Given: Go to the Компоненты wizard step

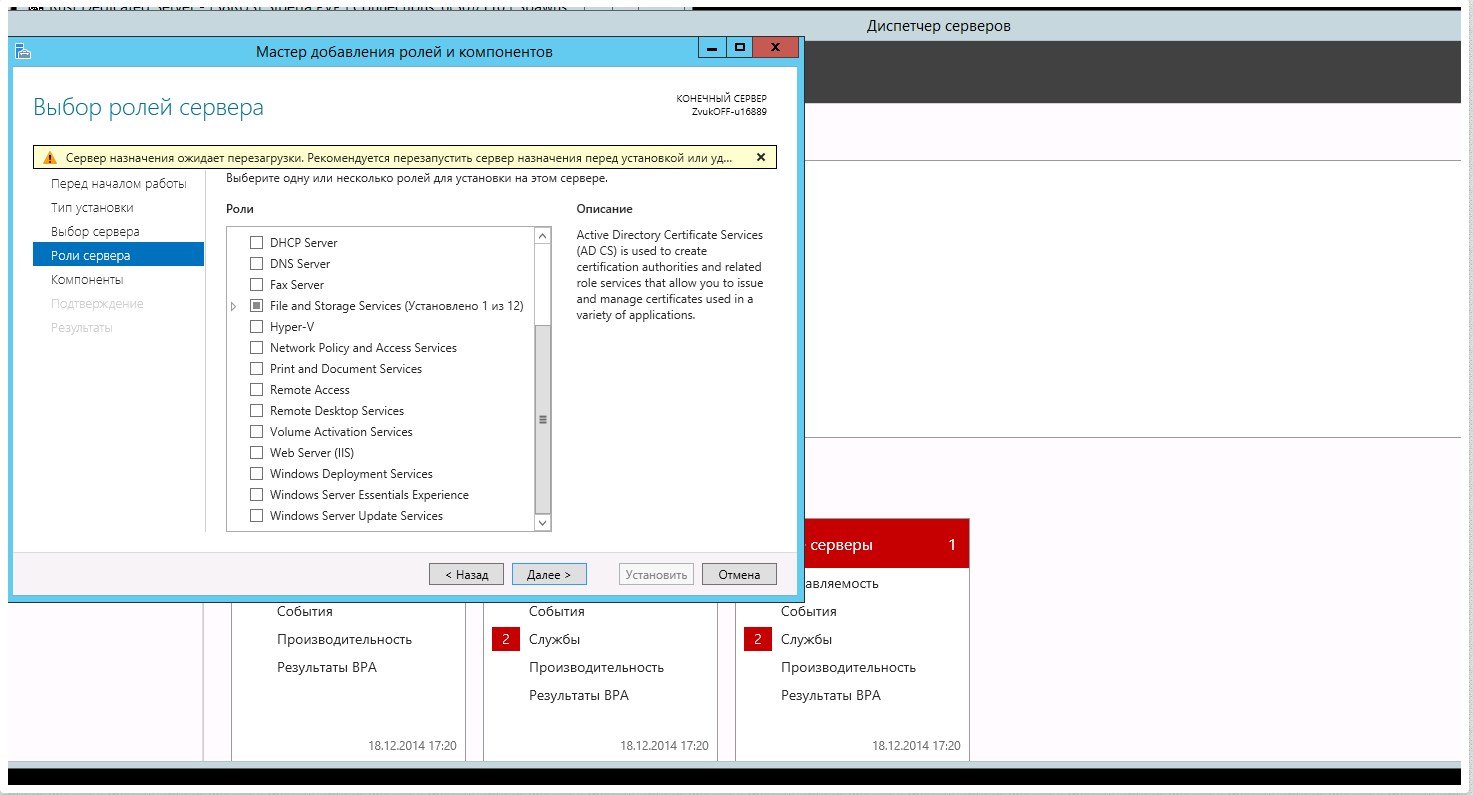Looking at the screenshot, I should pyautogui.click(x=87, y=280).
